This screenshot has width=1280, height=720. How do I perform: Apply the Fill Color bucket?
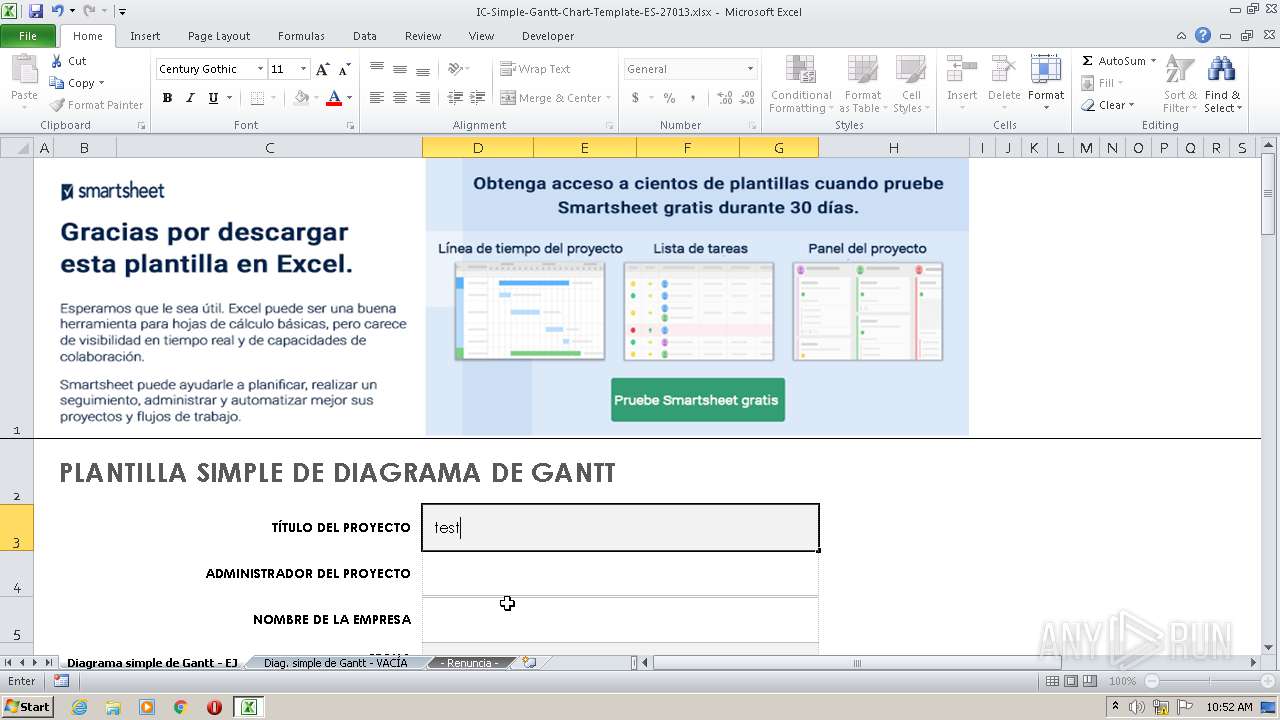click(x=301, y=98)
